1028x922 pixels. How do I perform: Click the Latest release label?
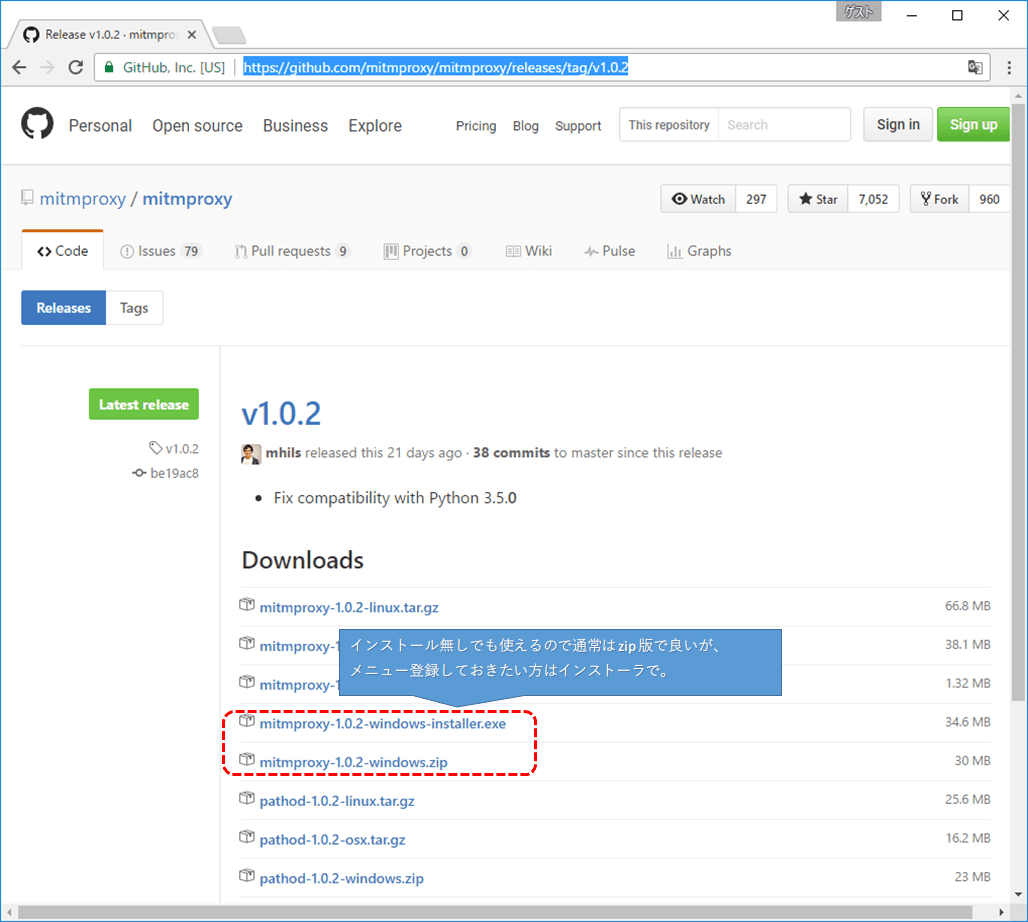coord(144,405)
